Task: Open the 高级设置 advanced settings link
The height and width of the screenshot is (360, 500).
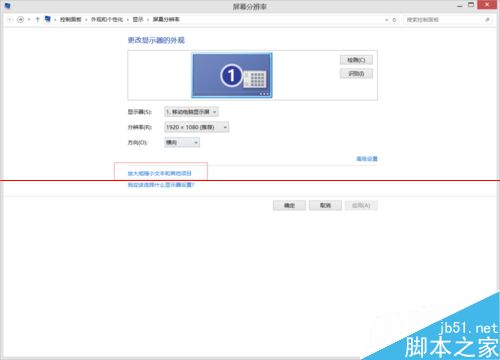Action: click(x=367, y=159)
